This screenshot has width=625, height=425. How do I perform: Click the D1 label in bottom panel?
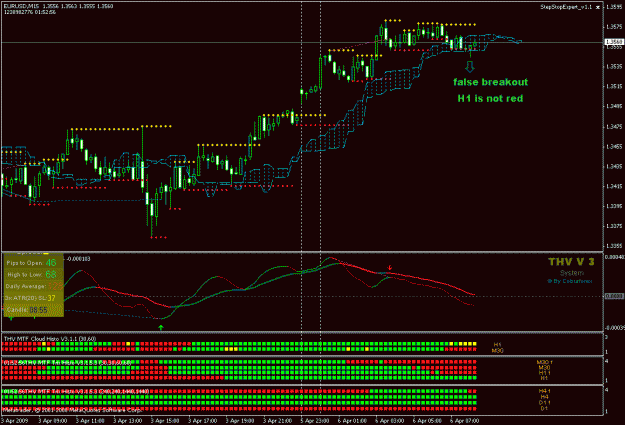coord(544,408)
